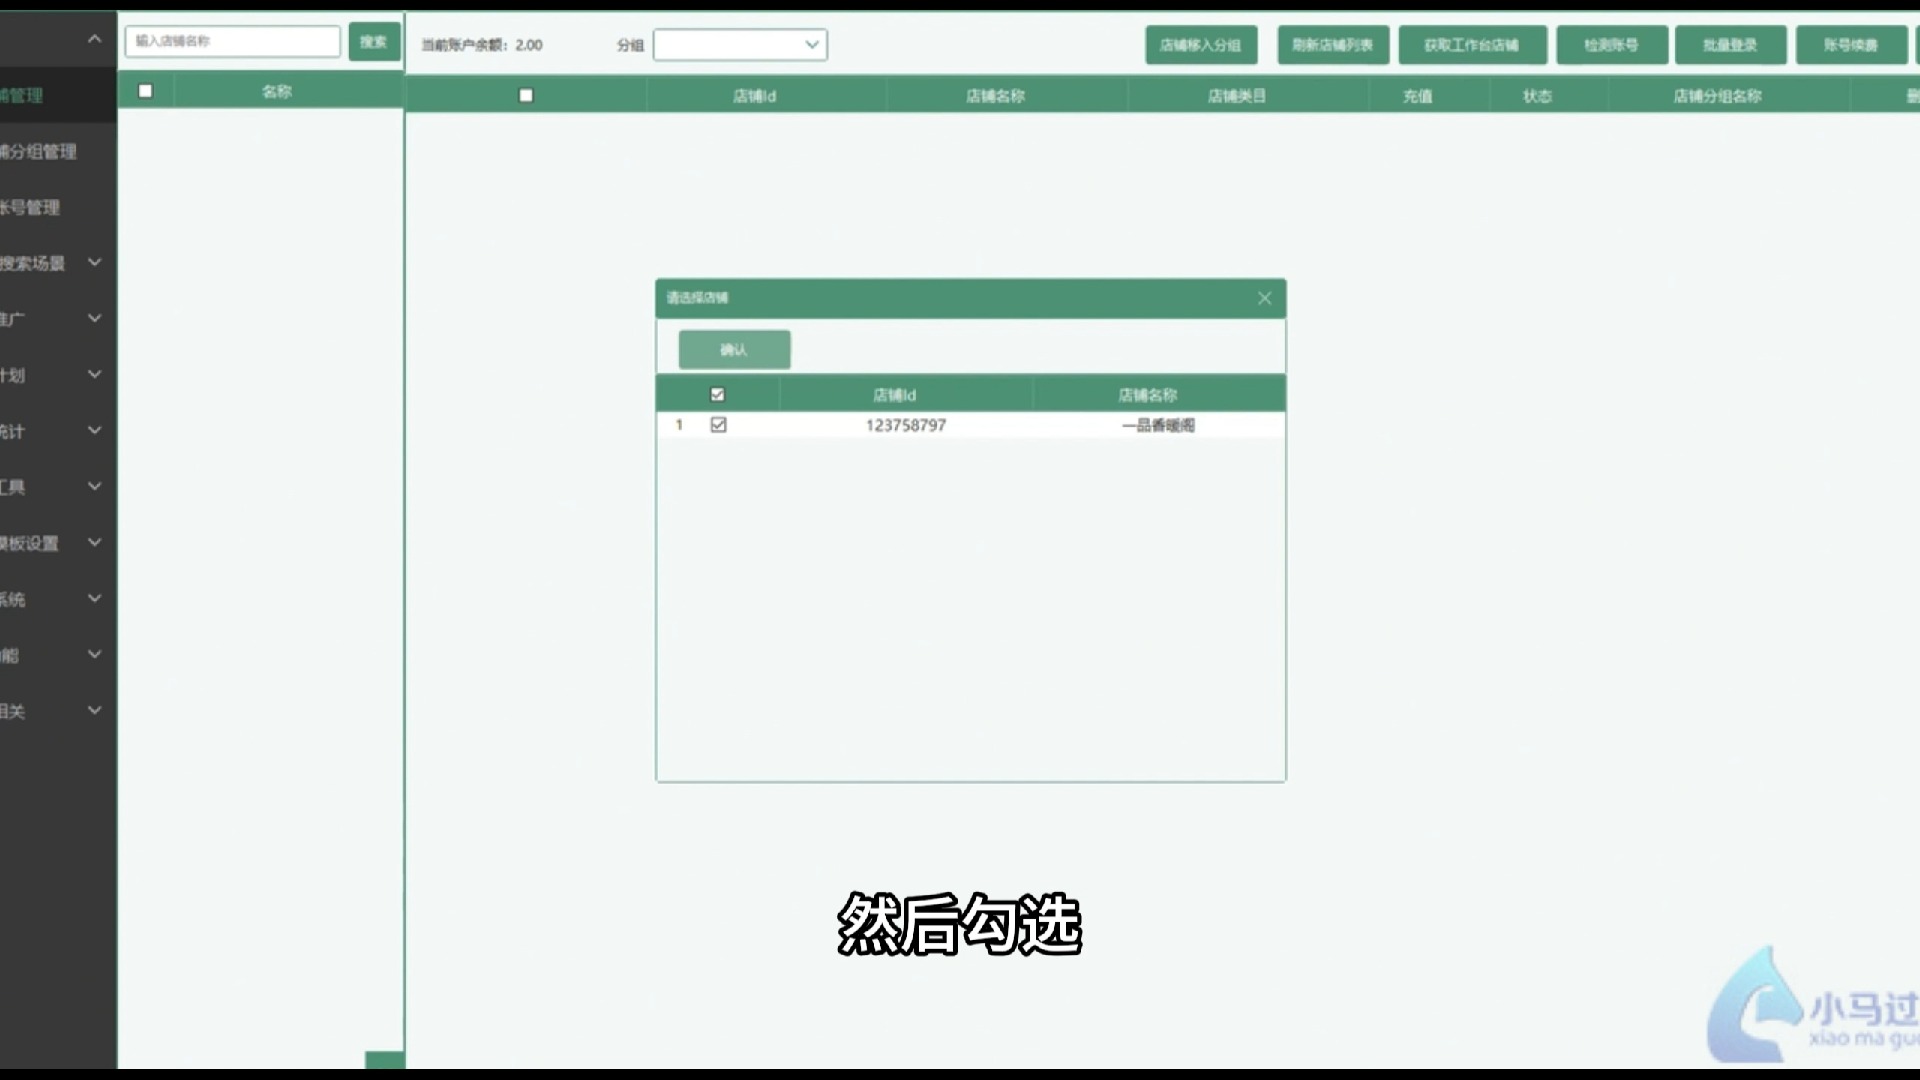This screenshot has width=1920, height=1080.
Task: Focus the 输入店铺名称 search field
Action: click(x=232, y=41)
